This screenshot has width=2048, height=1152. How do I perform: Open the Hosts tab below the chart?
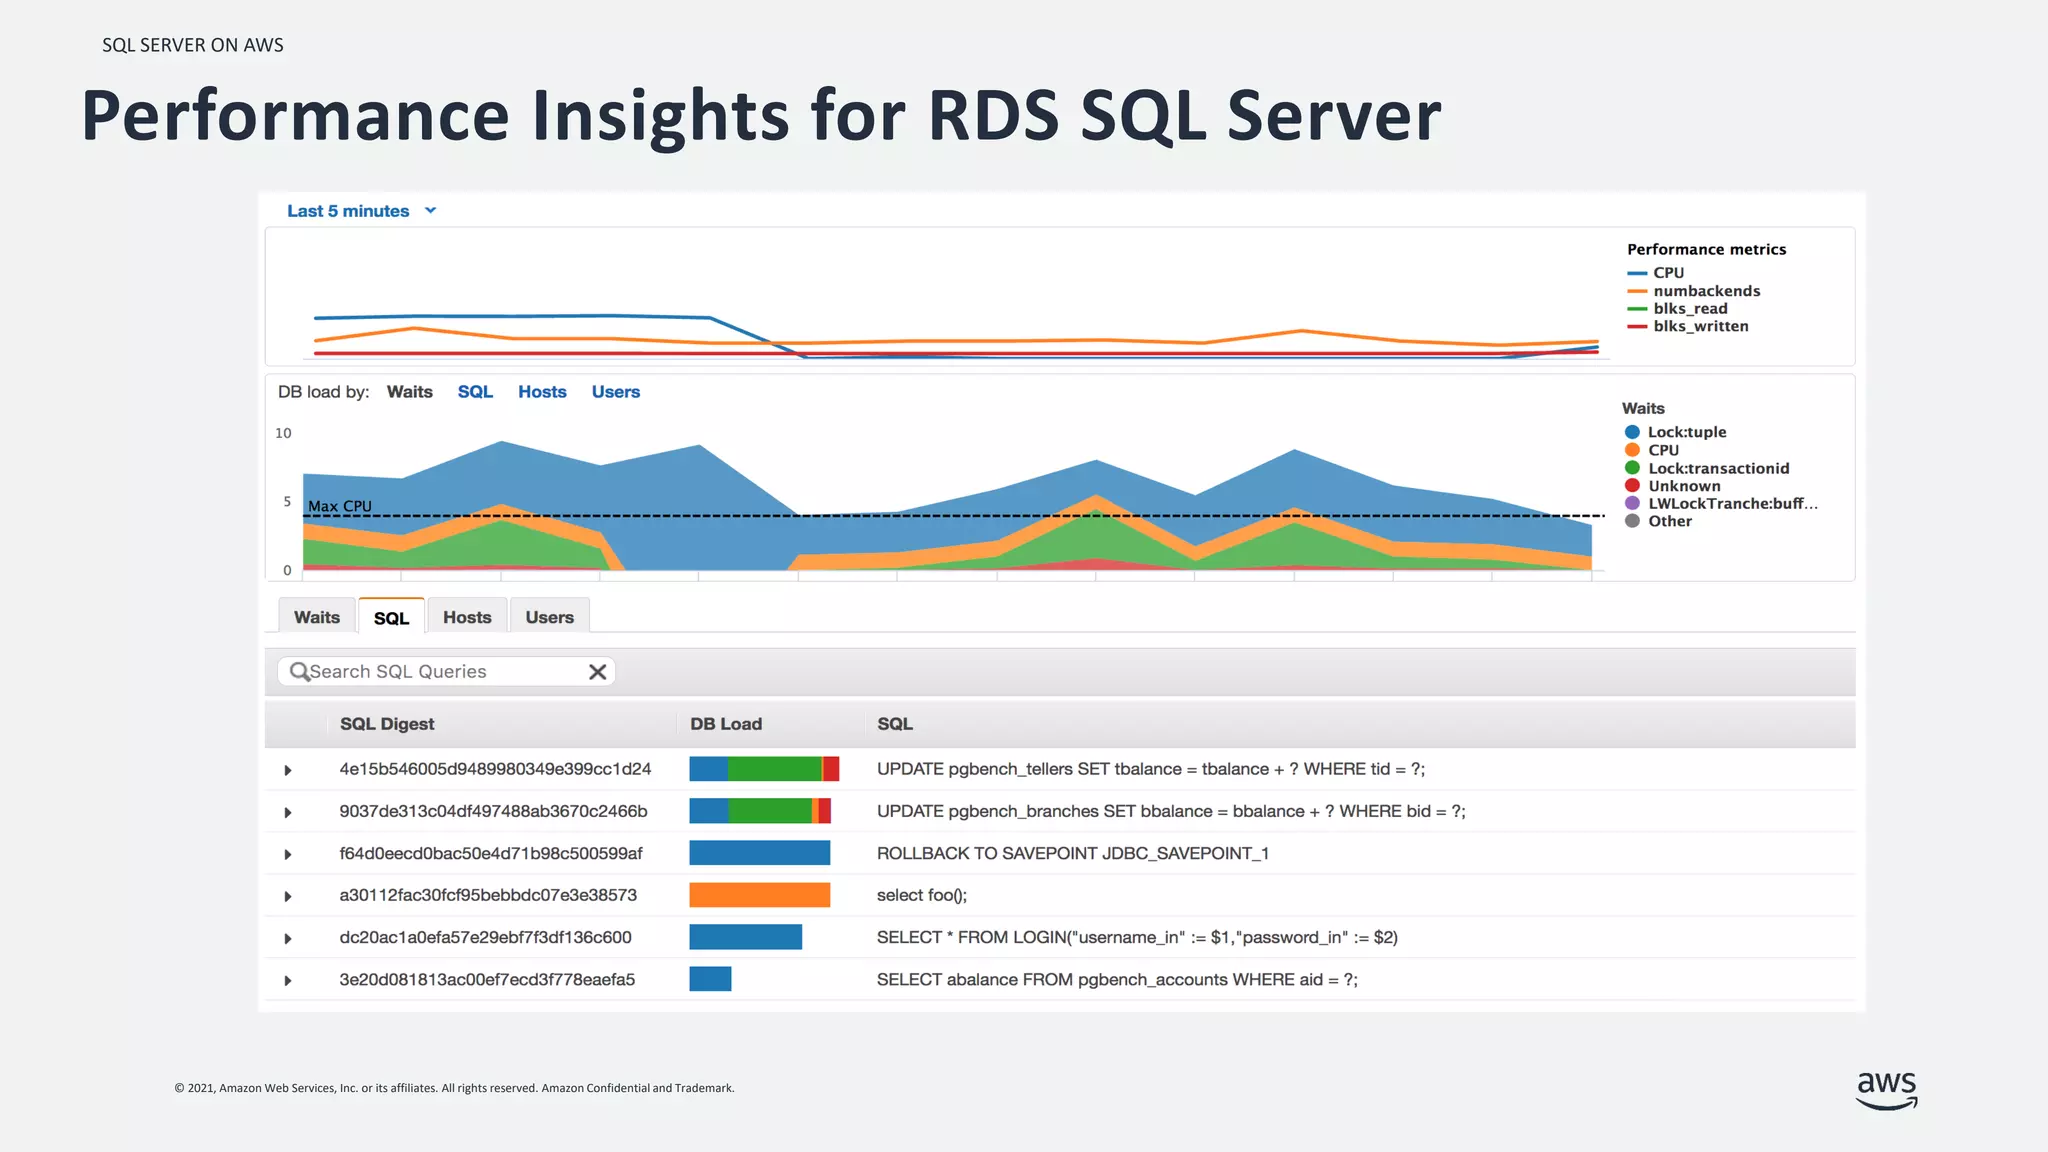click(x=467, y=617)
